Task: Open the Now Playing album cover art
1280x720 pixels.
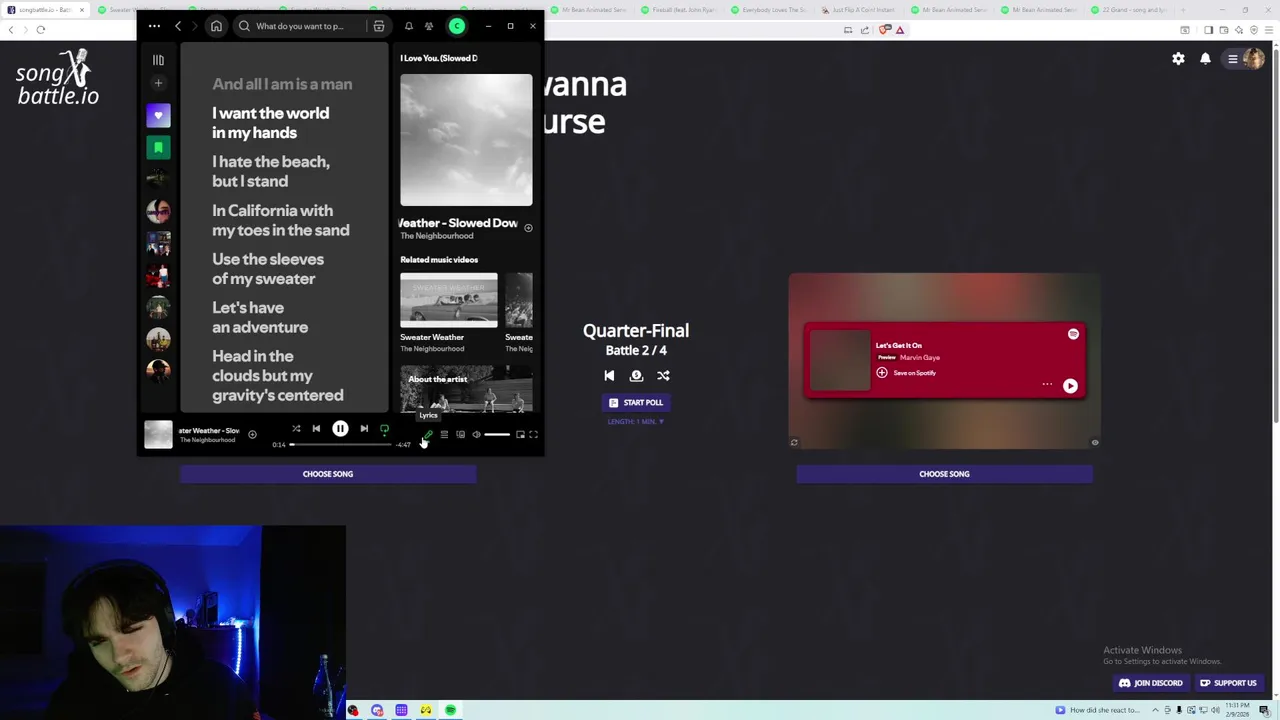Action: click(466, 140)
